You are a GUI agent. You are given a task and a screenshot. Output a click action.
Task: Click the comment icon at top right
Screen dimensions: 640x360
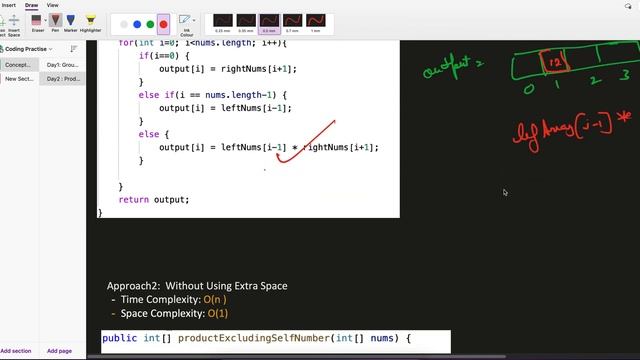click(628, 6)
